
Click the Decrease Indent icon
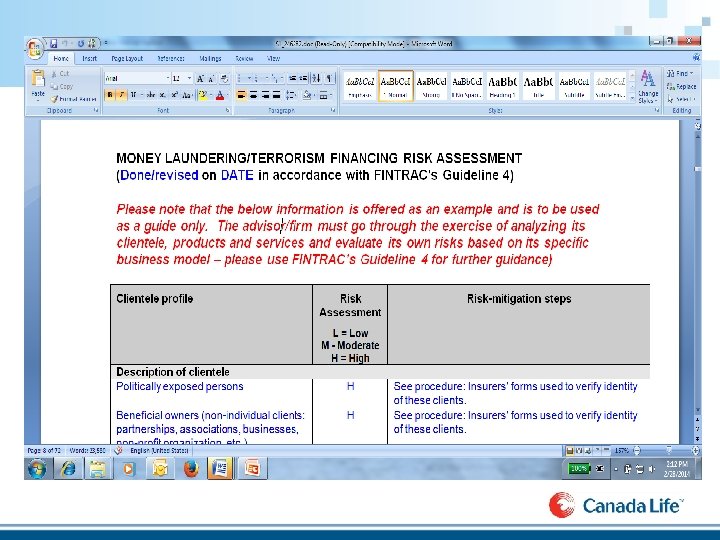tap(292, 79)
